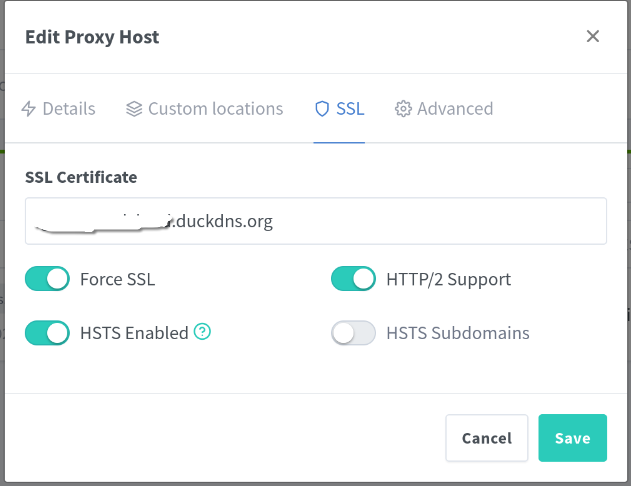Enable the HSTS Subdomains switch
631x486 pixels.
click(x=353, y=333)
